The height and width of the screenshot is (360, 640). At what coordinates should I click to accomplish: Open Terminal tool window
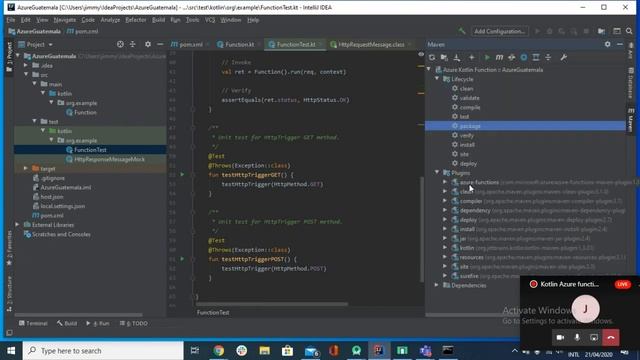pos(33,323)
